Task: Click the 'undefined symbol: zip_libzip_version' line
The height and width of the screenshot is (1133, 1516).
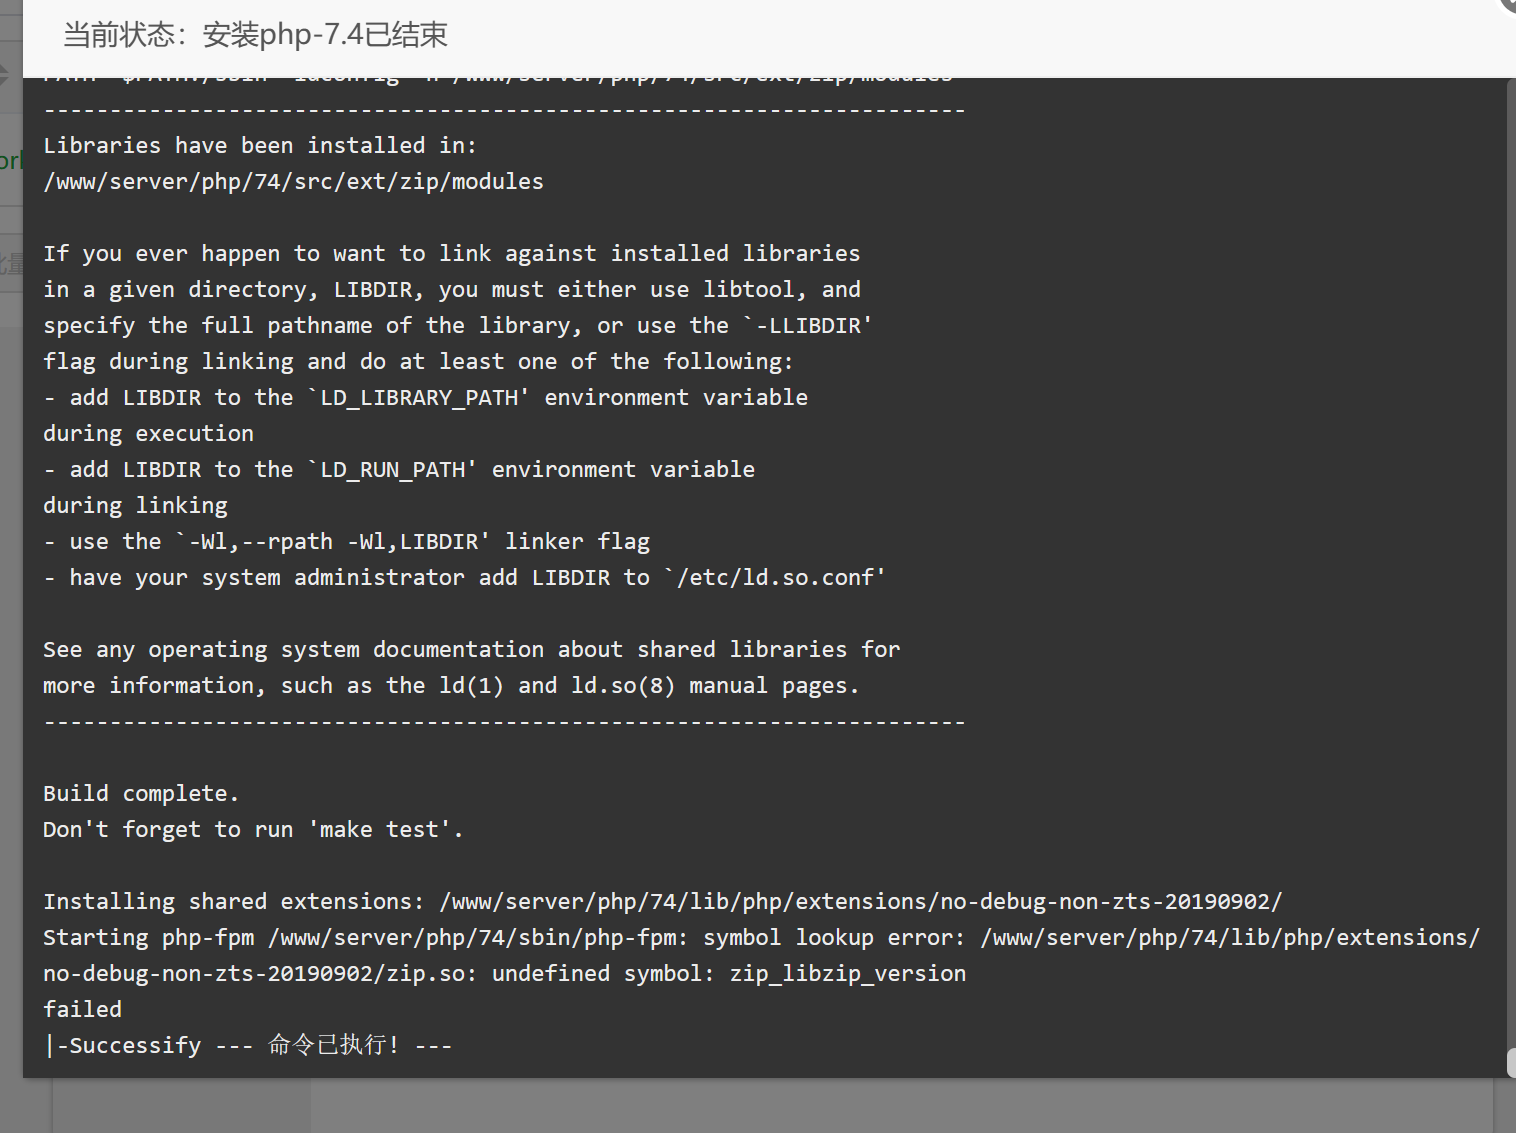Action: pyautogui.click(x=504, y=974)
